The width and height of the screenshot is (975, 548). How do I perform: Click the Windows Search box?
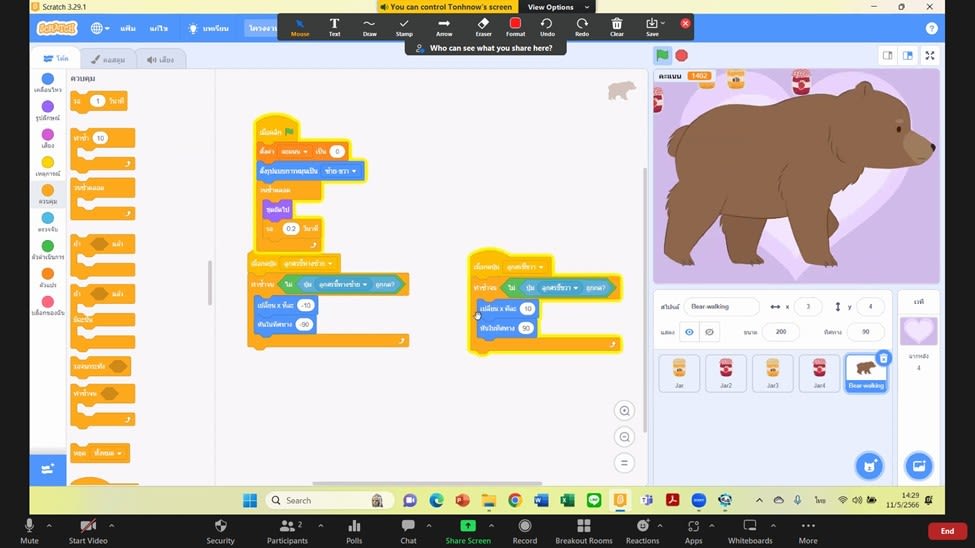coord(328,500)
